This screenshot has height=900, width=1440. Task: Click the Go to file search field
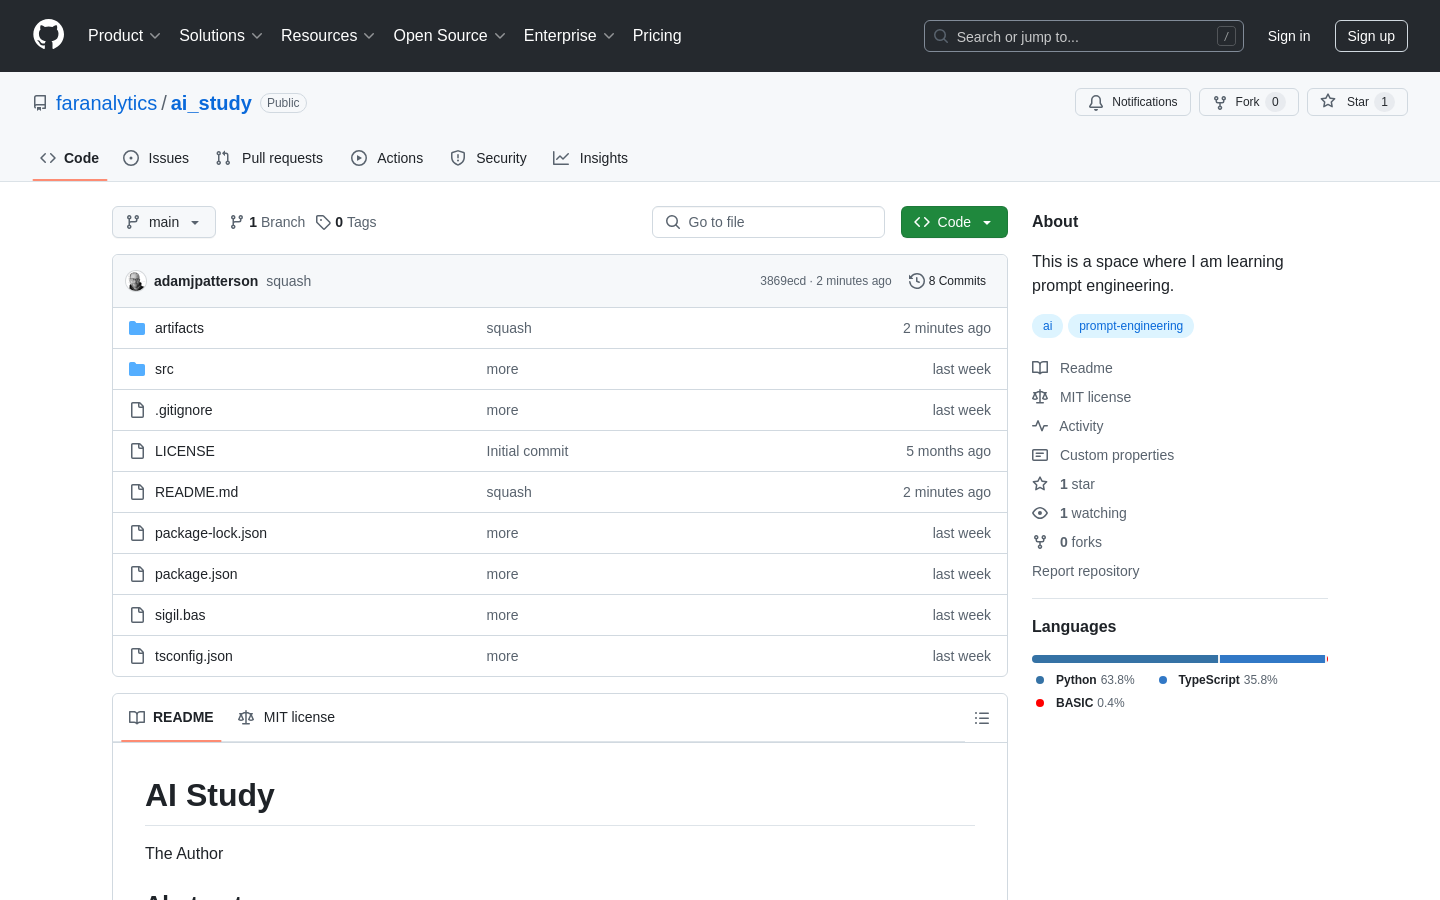pyautogui.click(x=768, y=222)
